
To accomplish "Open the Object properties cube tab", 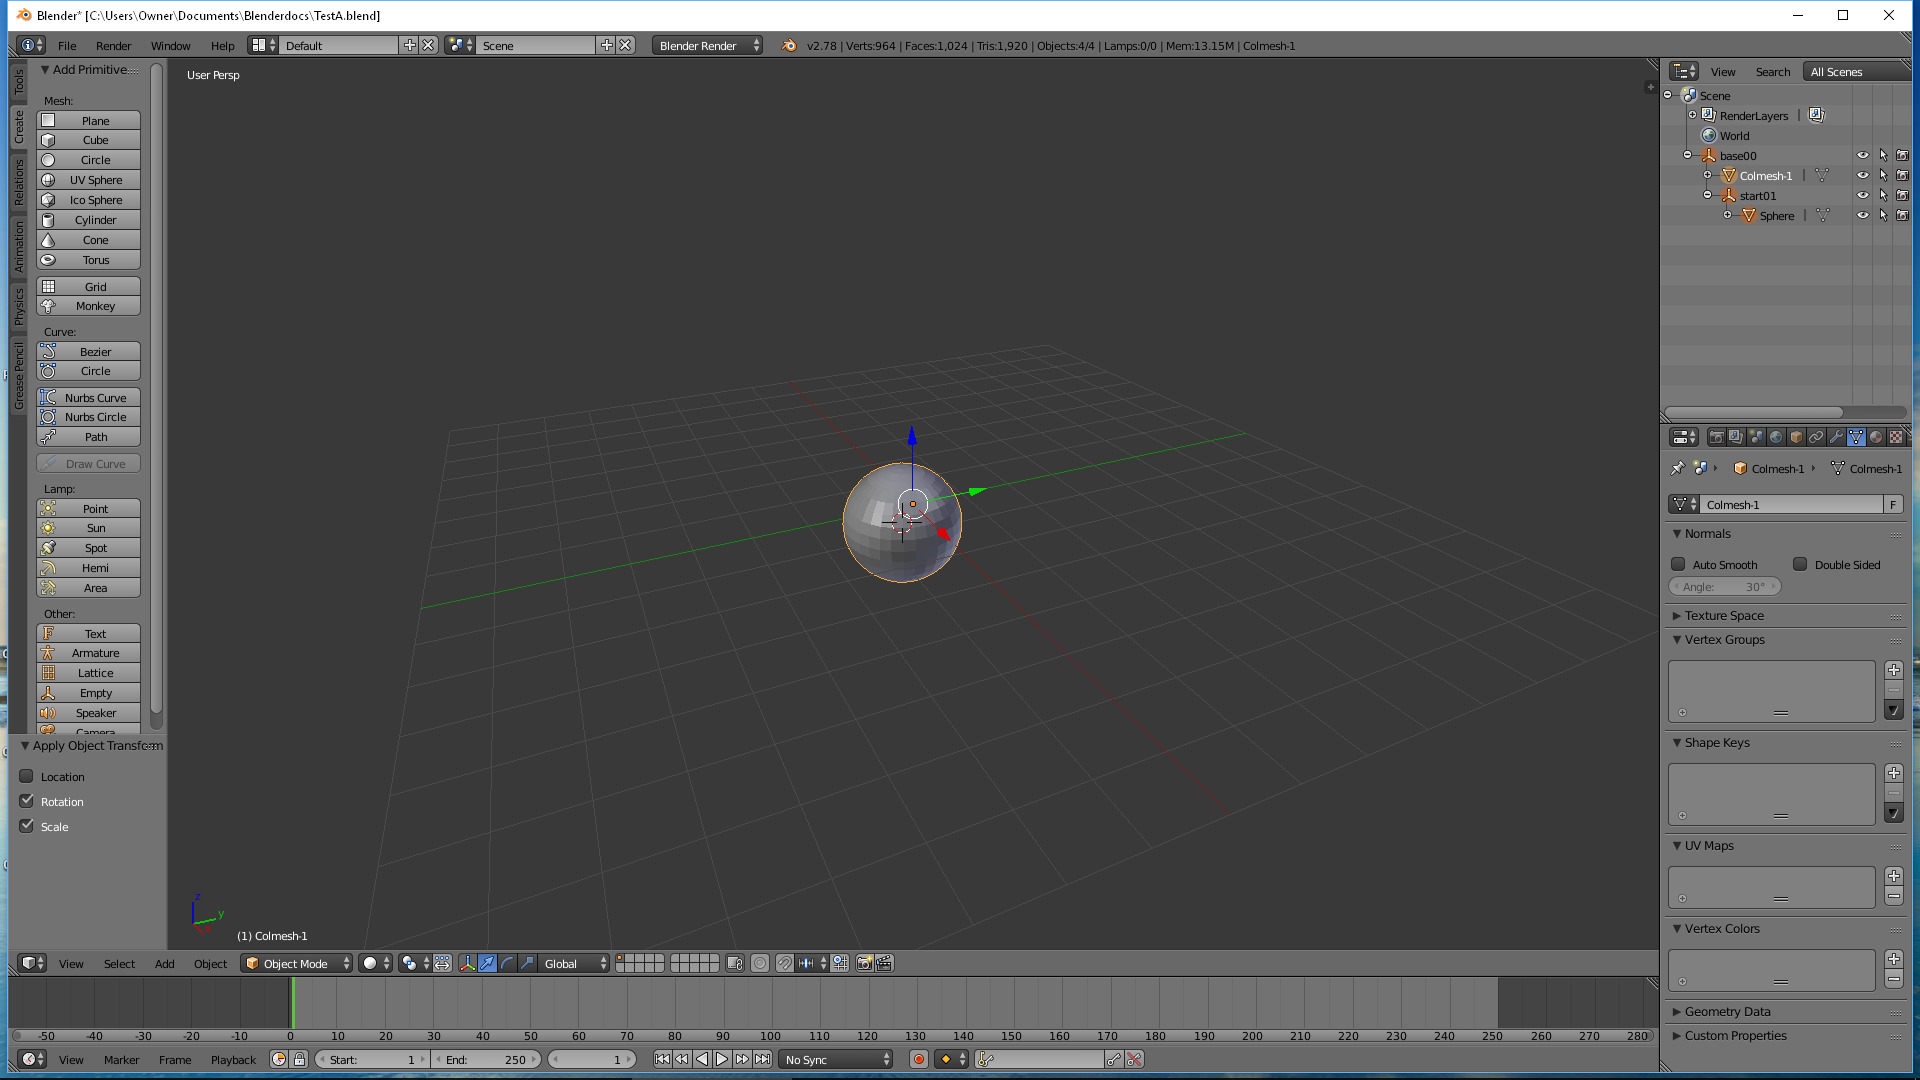I will pos(1796,437).
